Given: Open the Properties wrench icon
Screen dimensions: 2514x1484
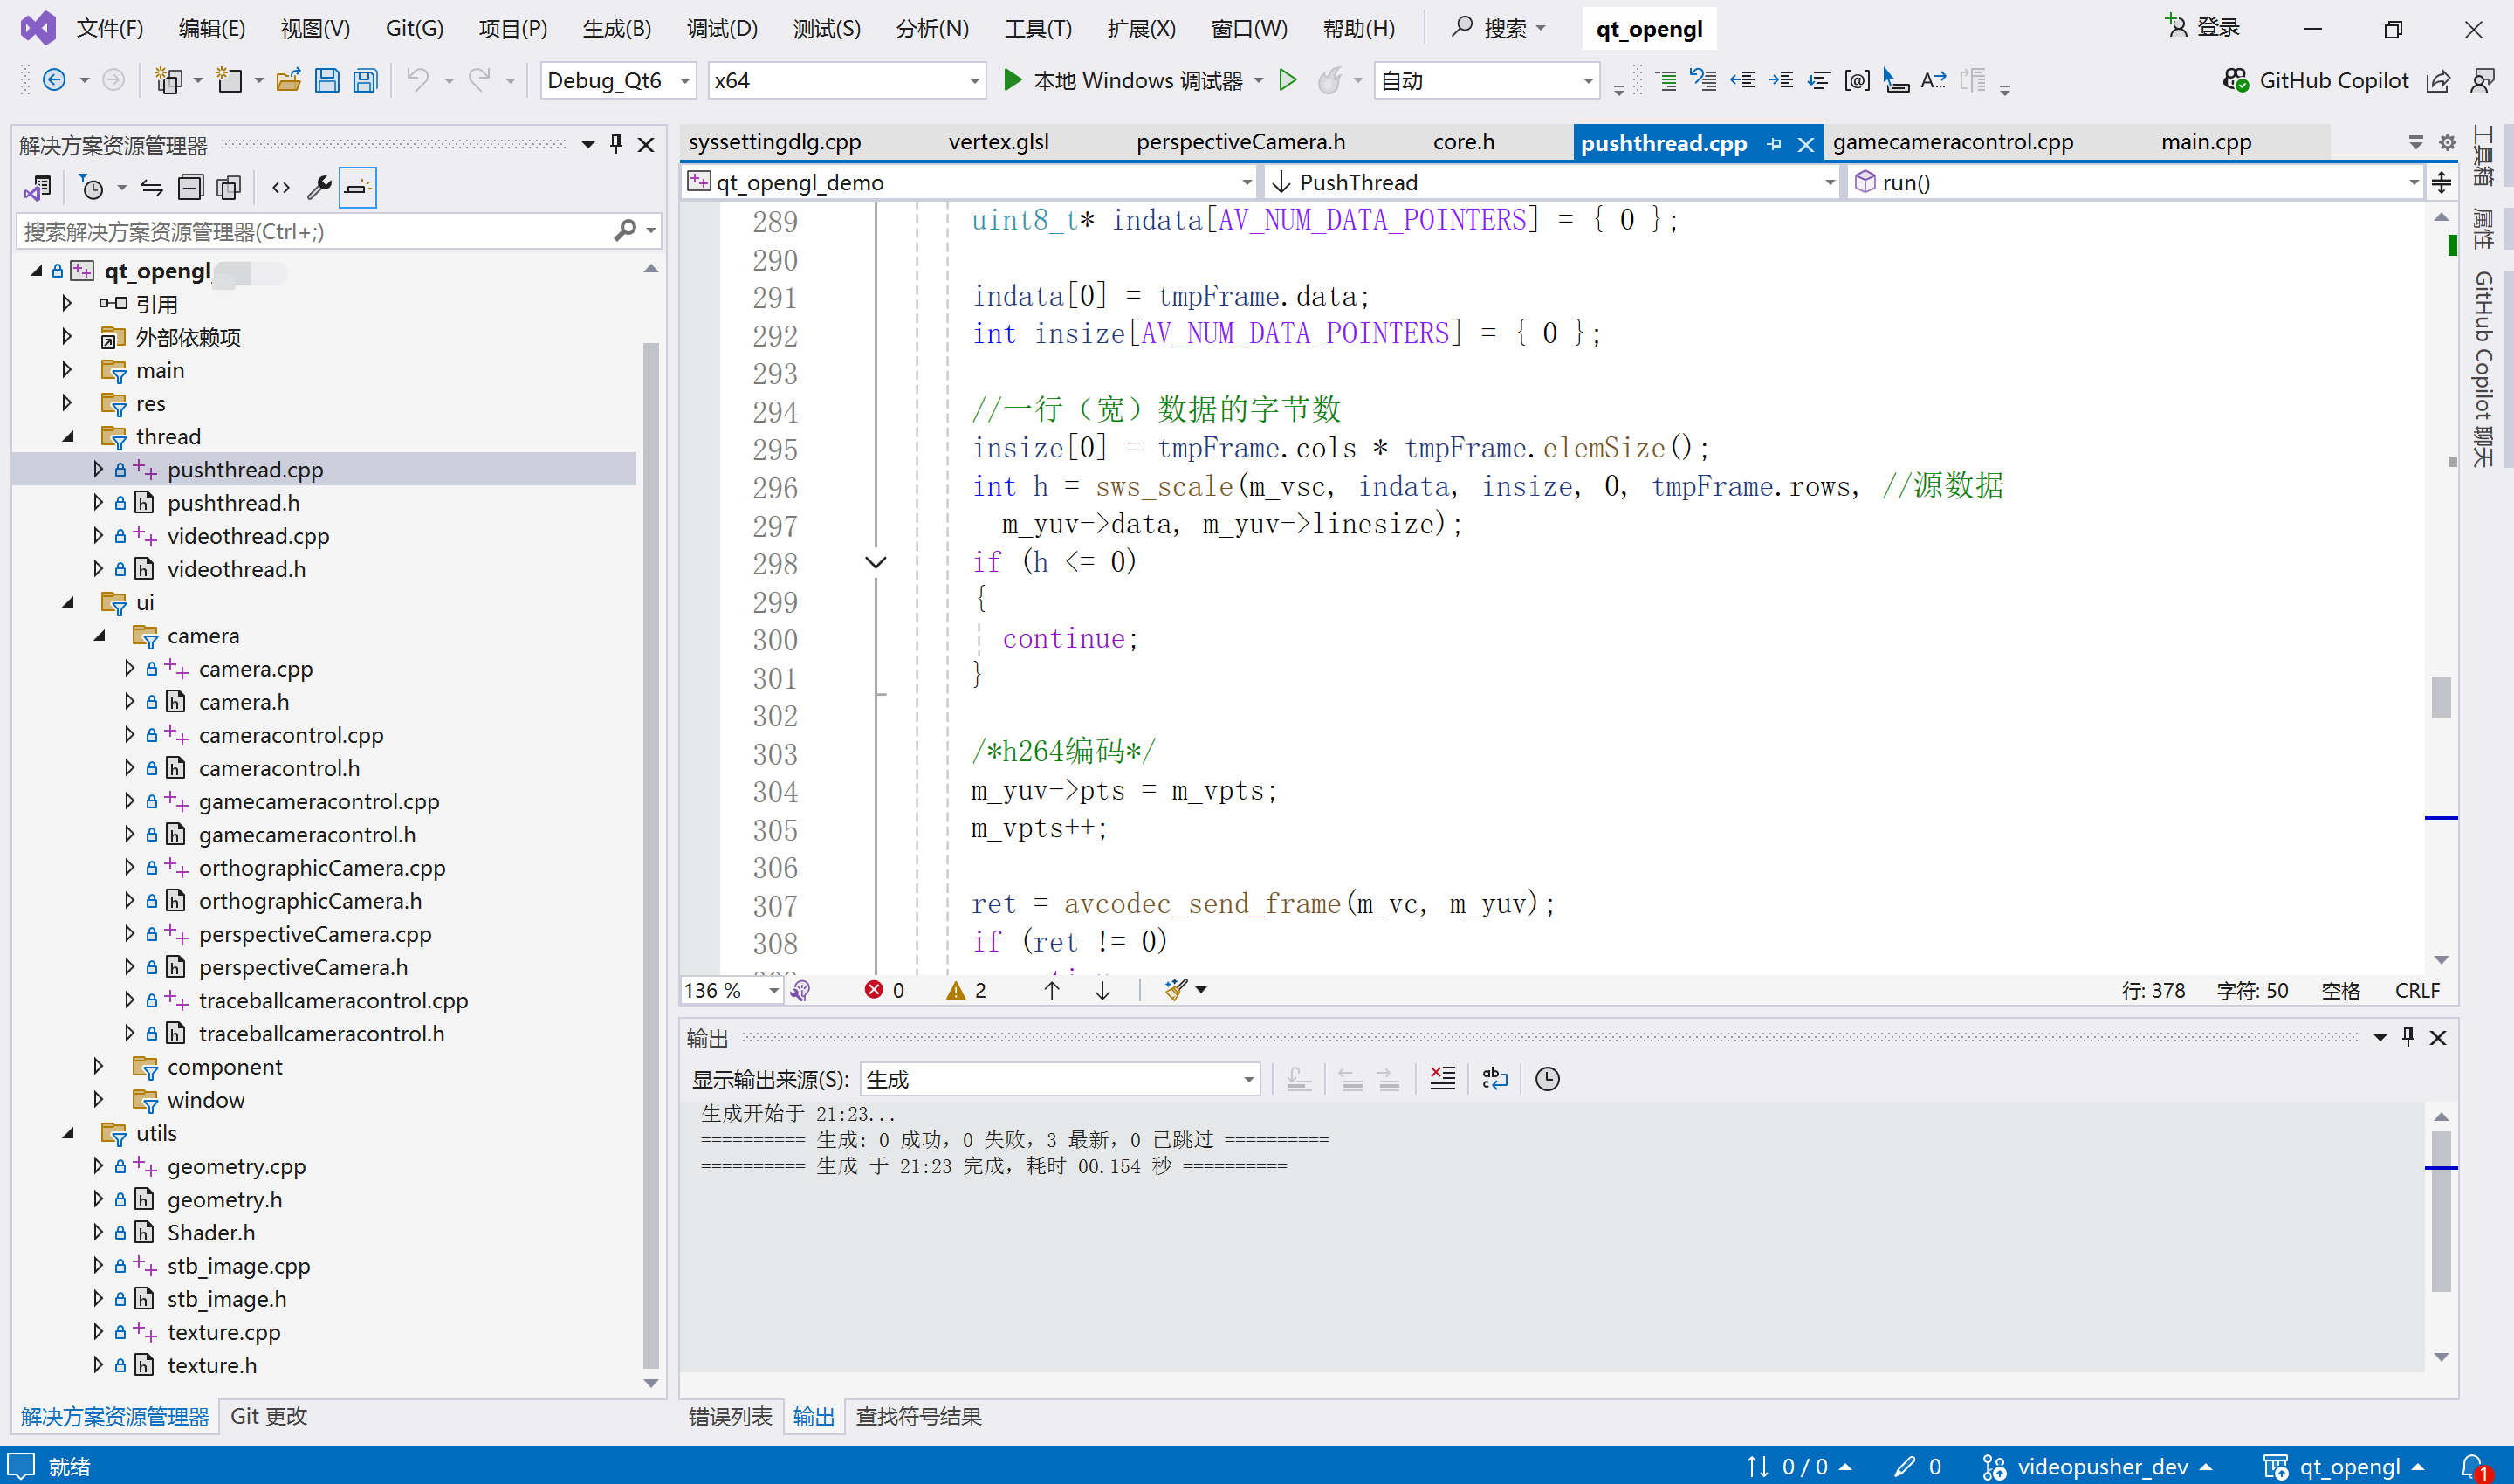Looking at the screenshot, I should click(319, 187).
